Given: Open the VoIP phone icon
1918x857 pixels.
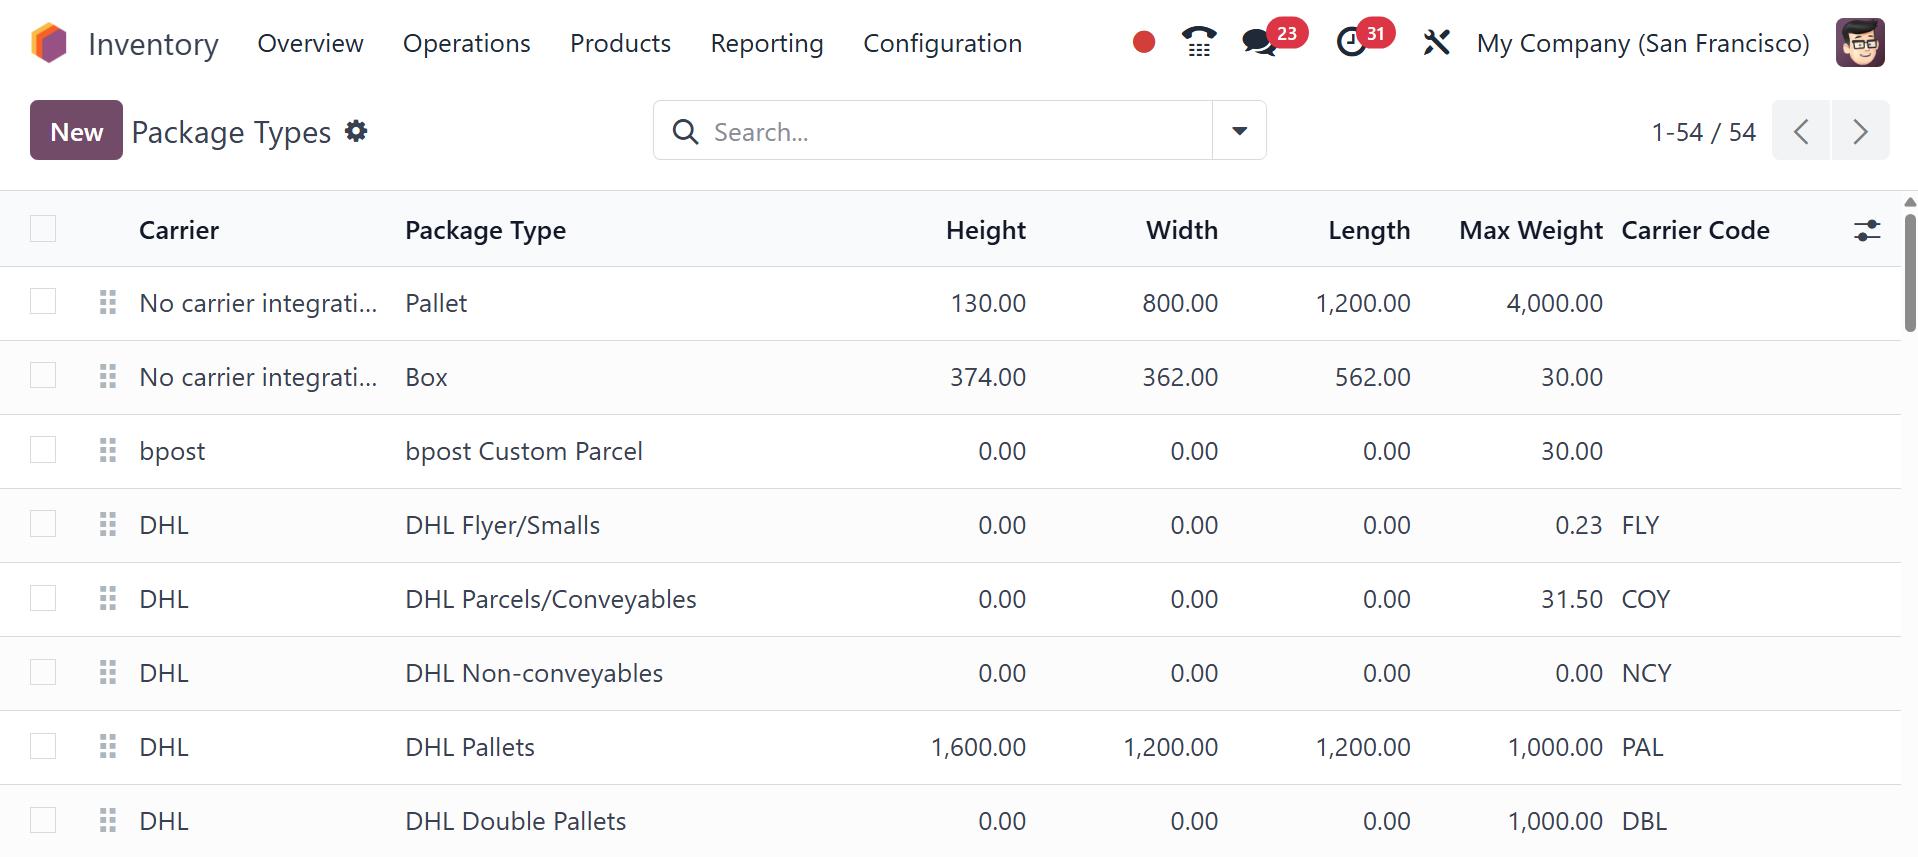Looking at the screenshot, I should [1199, 42].
